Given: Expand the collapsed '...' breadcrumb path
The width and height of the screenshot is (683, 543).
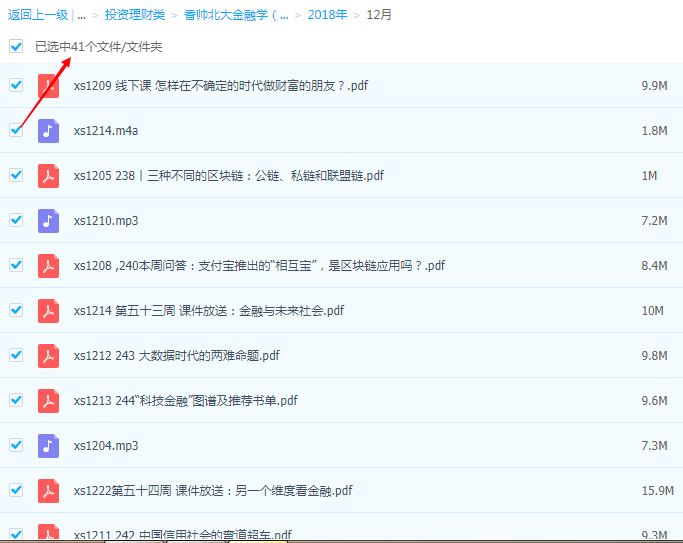Looking at the screenshot, I should click(81, 15).
